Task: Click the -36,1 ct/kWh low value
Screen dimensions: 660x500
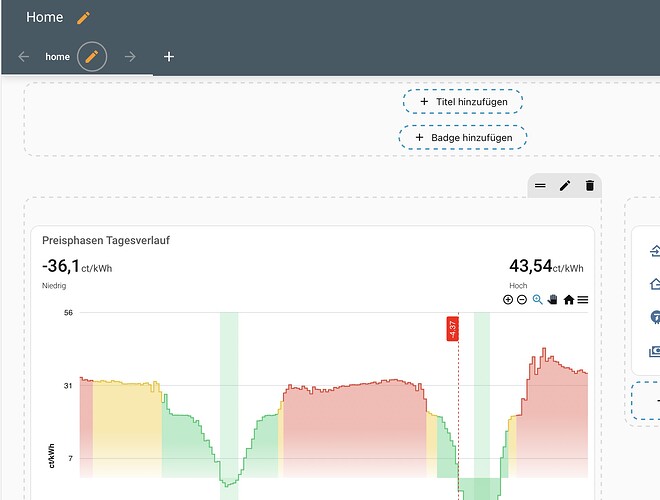Action: 77,266
